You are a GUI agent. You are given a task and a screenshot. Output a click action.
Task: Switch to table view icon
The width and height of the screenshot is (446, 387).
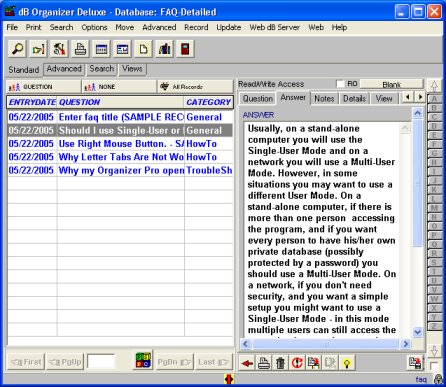tap(101, 49)
